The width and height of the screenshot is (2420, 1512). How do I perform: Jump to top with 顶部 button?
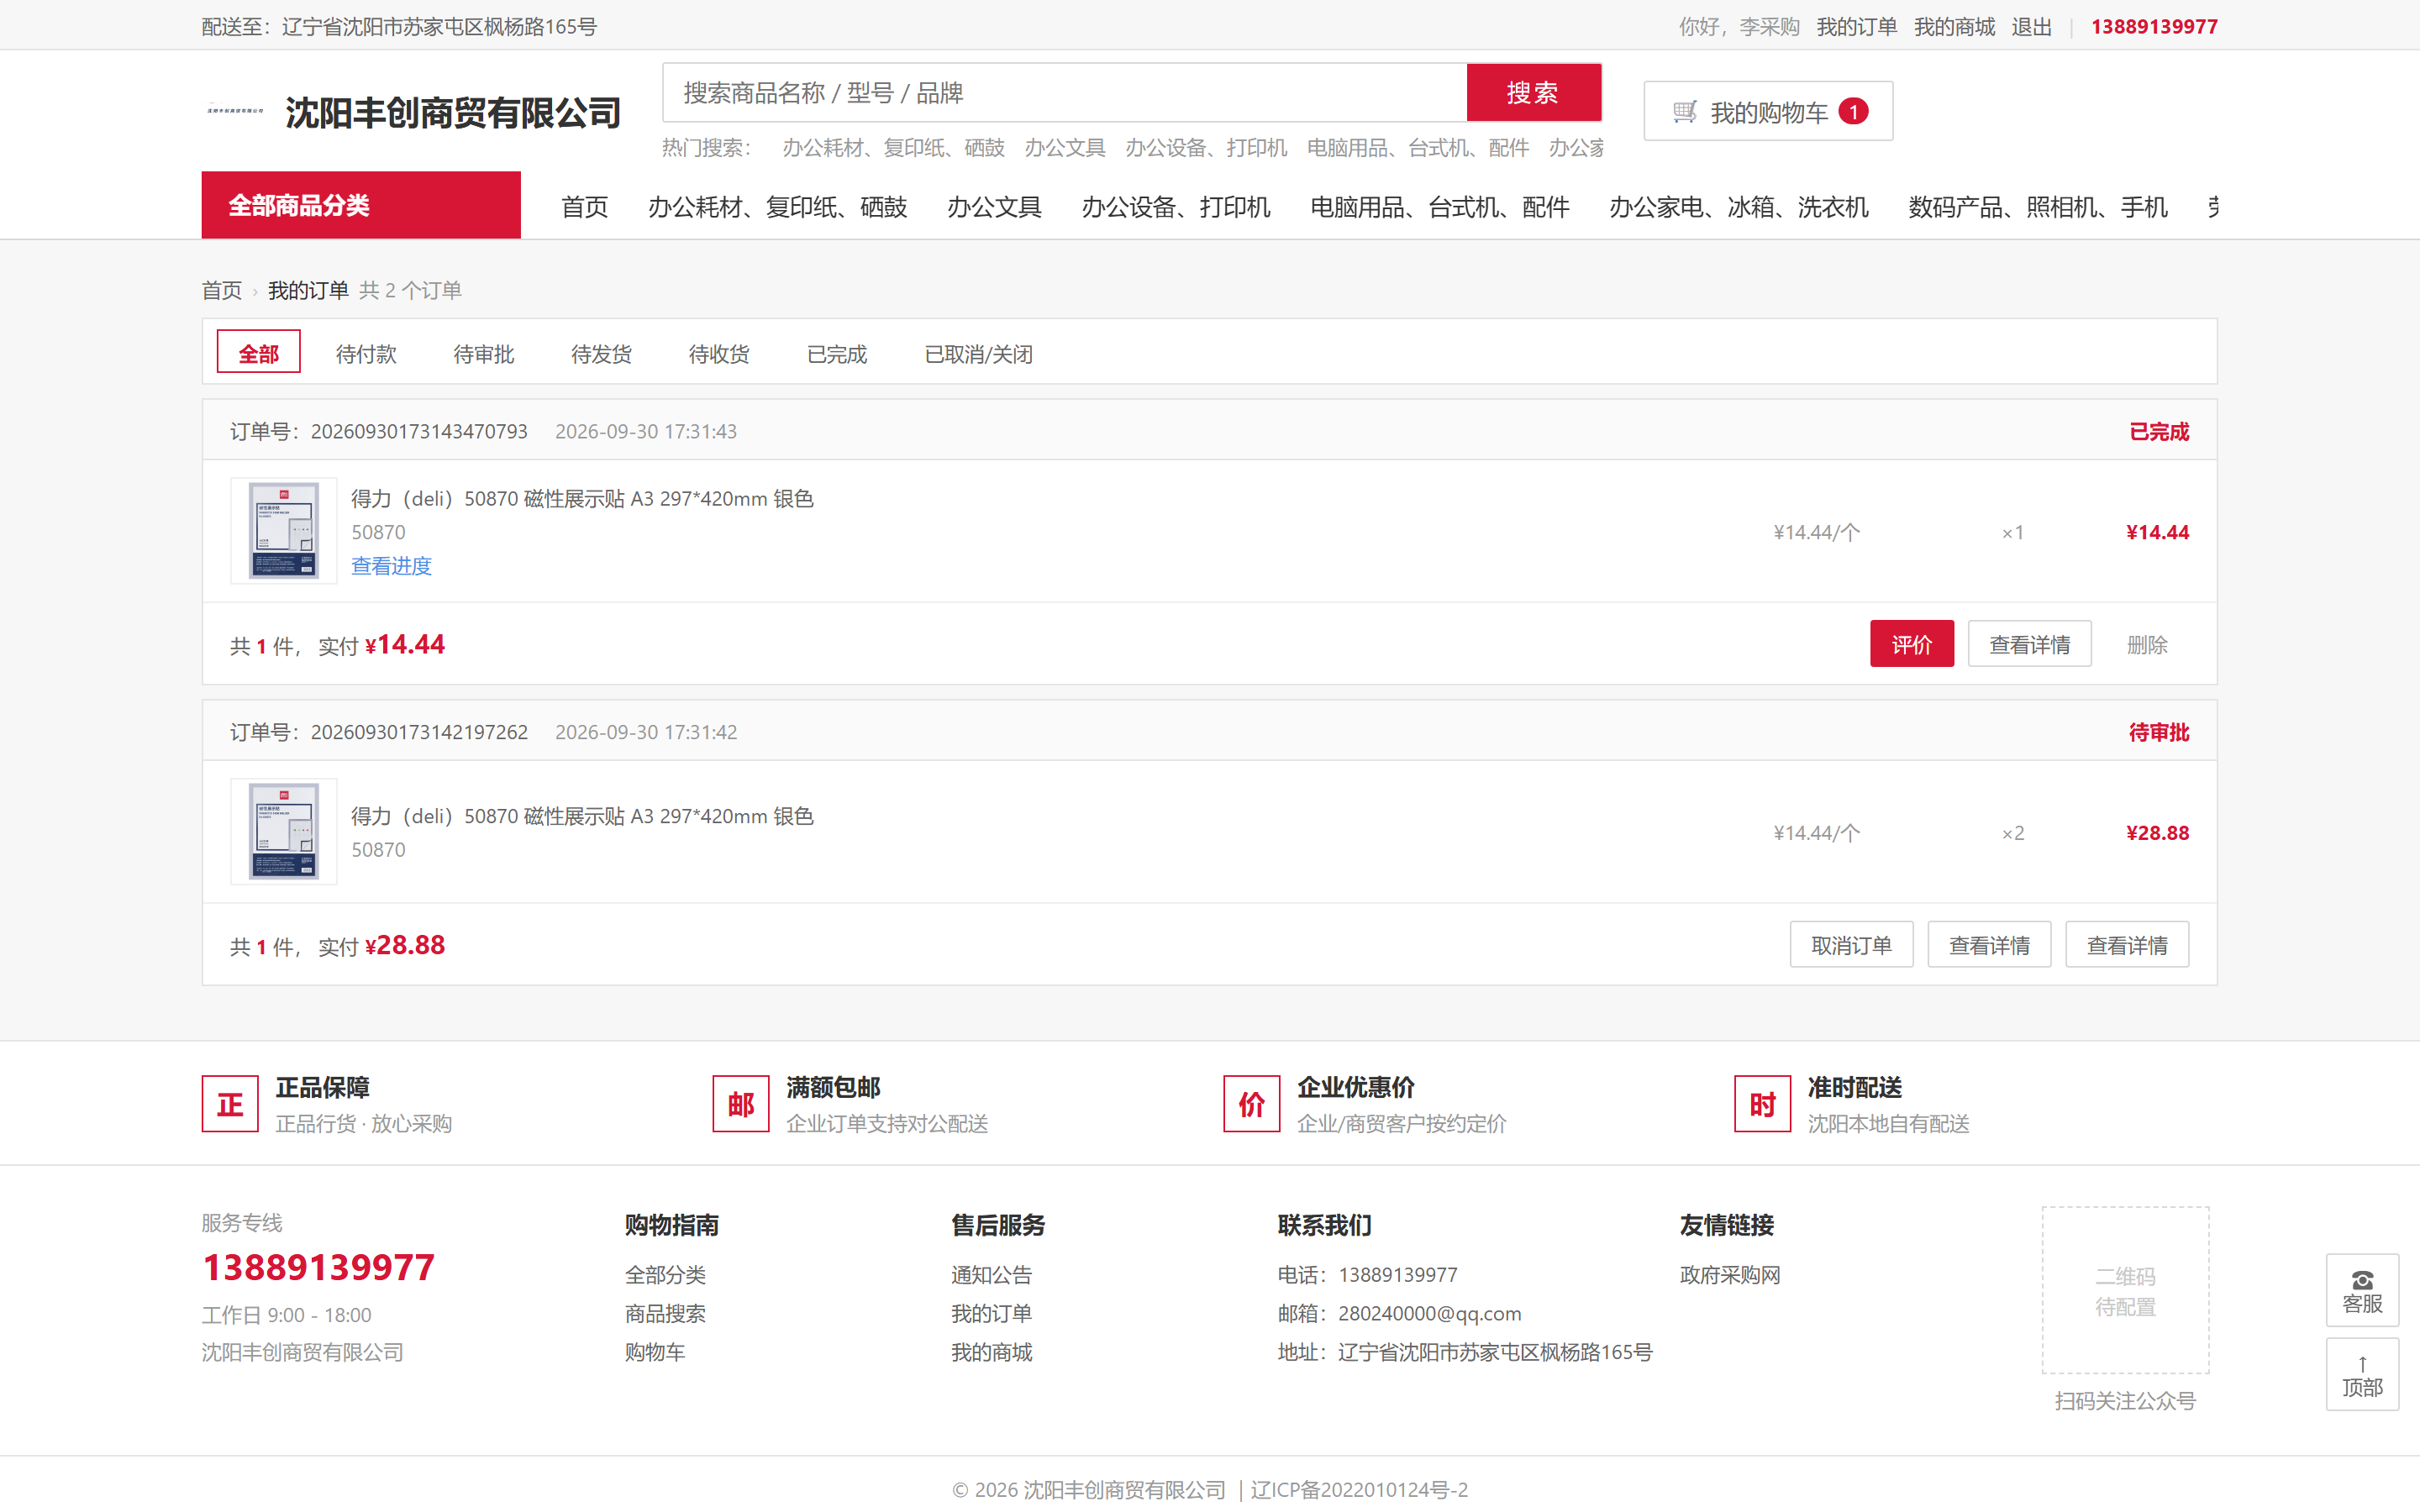click(2362, 1375)
